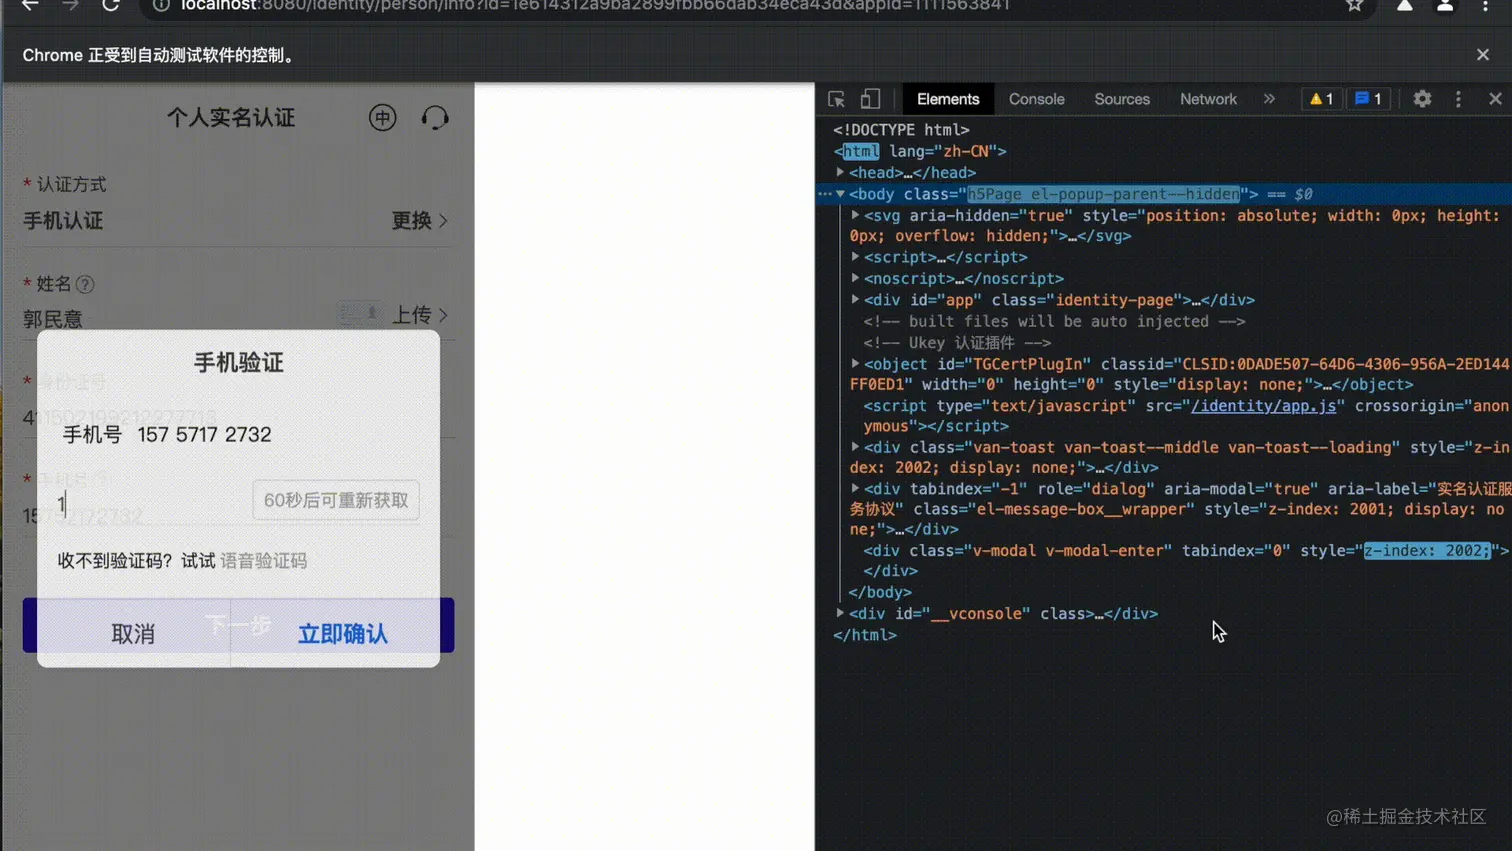
Task: Open DevTools settings with the gear icon
Action: pyautogui.click(x=1422, y=98)
